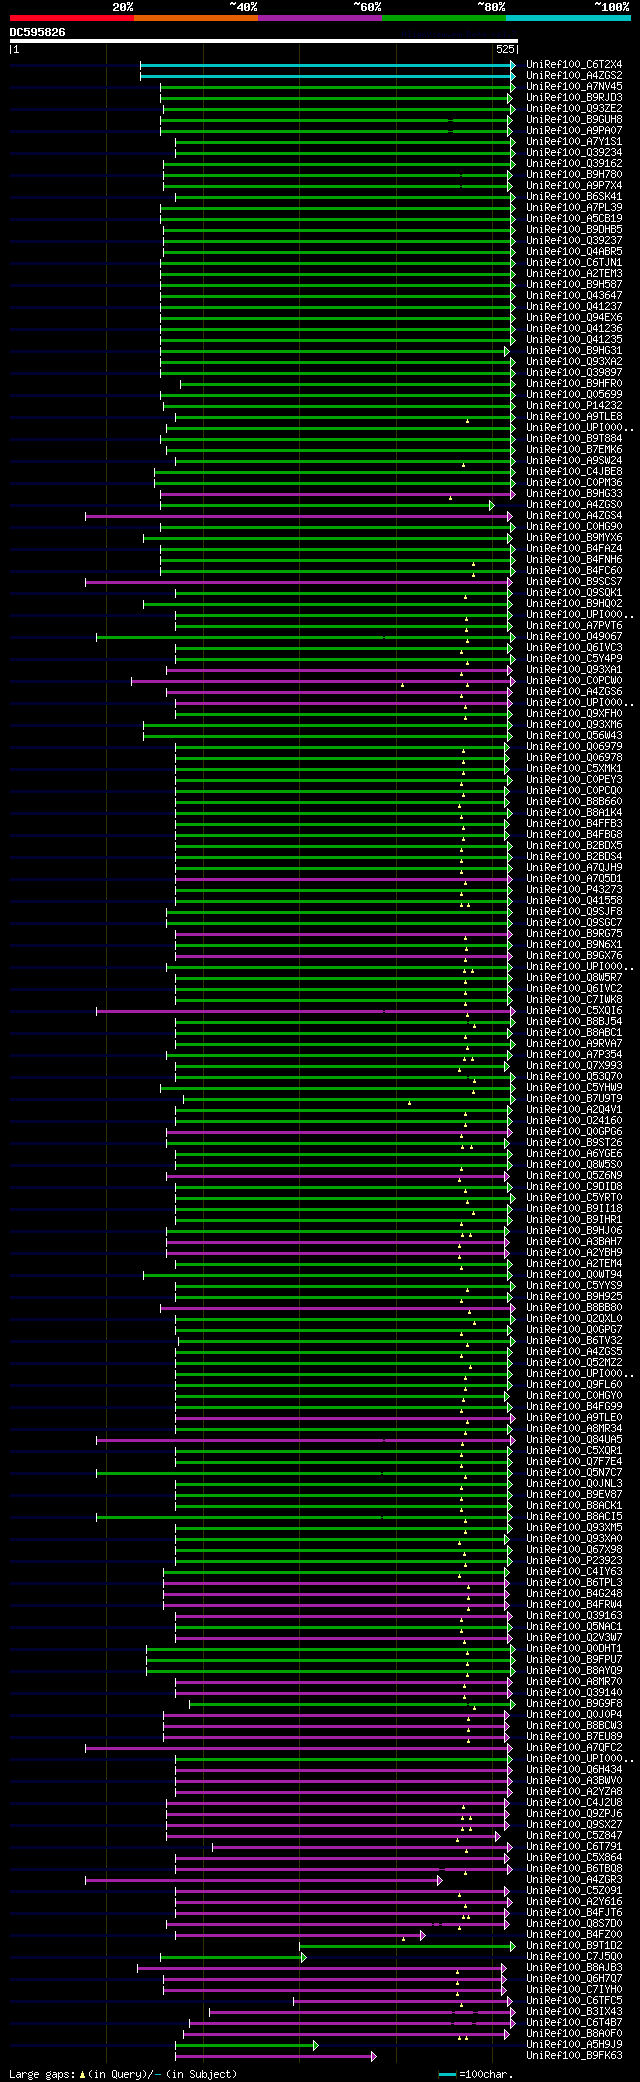Screen dimensions: 640x2082
Task: Open the UniRef100_B9SCS7 entry
Action: click(574, 582)
